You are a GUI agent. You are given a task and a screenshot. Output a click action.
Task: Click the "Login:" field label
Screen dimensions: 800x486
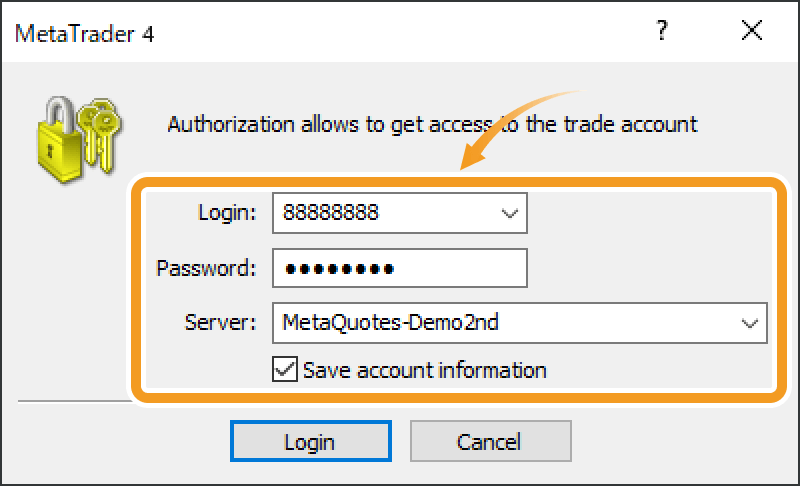click(228, 212)
